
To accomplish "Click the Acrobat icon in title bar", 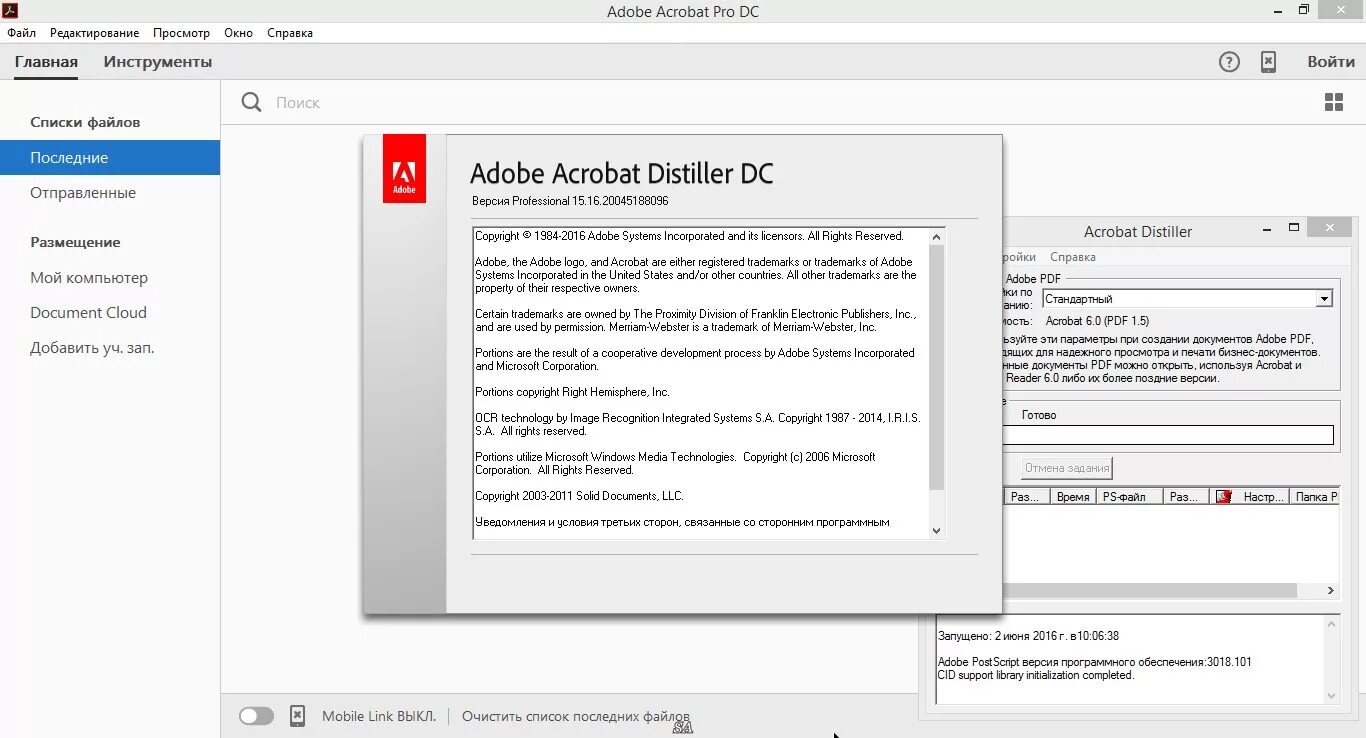I will point(10,11).
